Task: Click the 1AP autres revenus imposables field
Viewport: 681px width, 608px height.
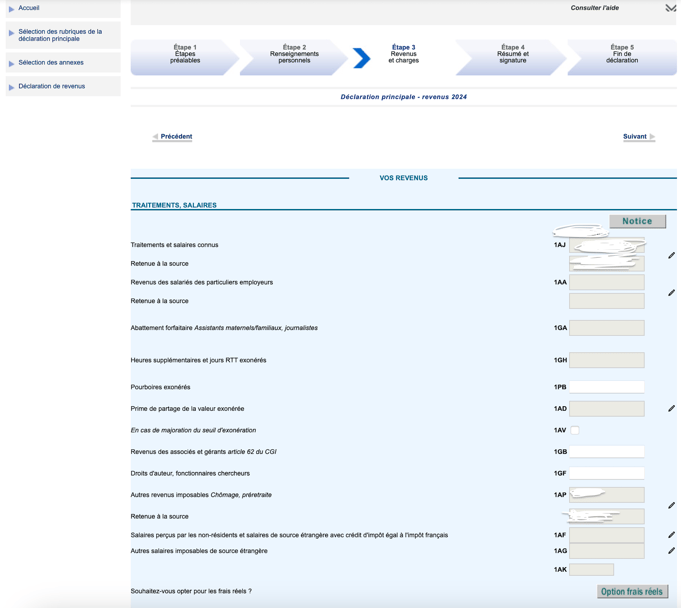Action: 607,495
